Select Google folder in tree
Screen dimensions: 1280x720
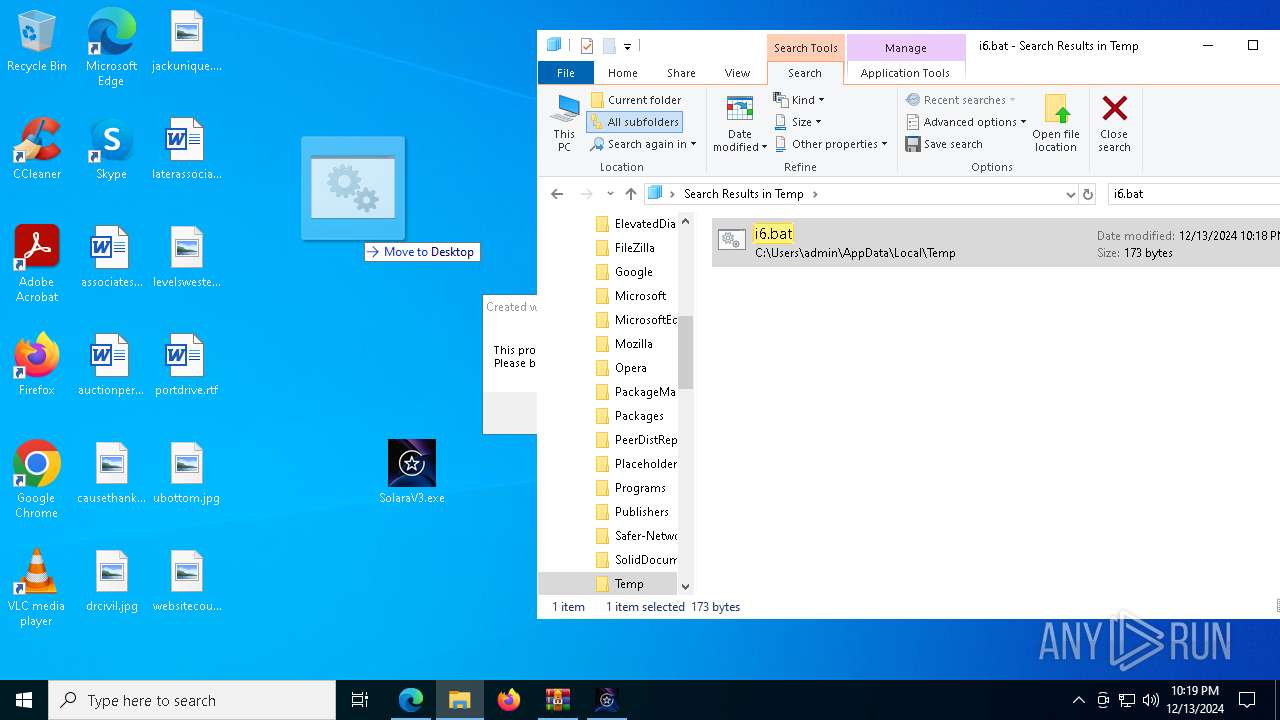[633, 272]
